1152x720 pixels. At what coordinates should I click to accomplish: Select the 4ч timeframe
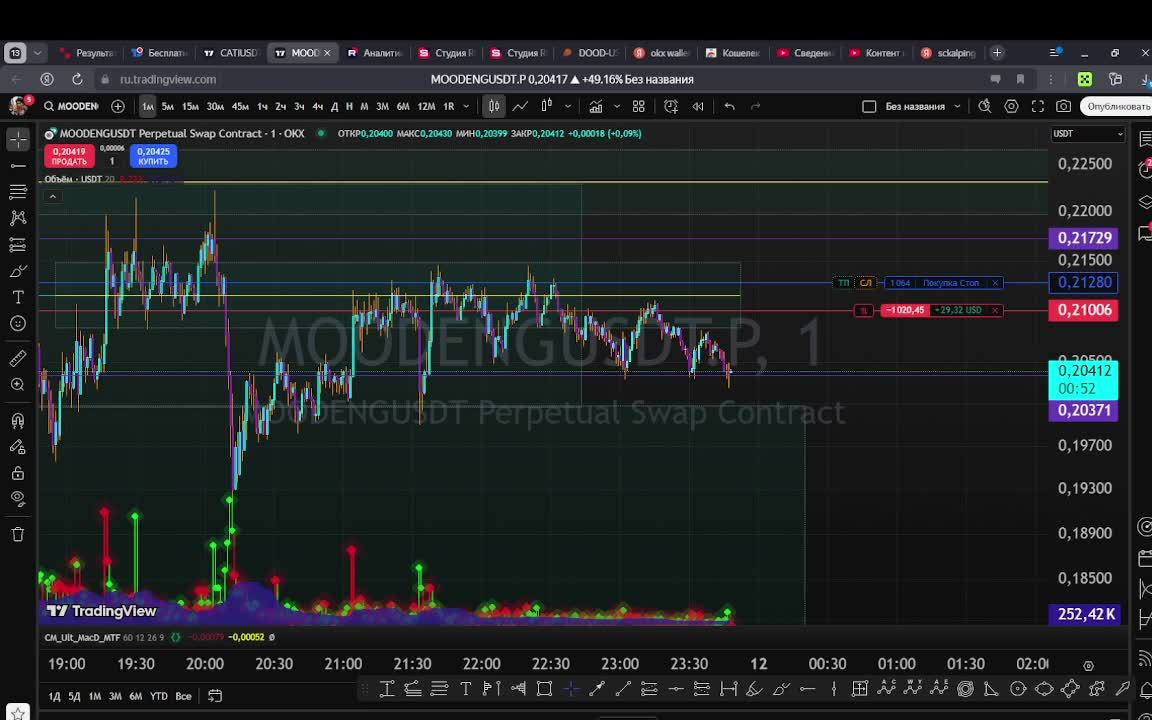point(317,107)
